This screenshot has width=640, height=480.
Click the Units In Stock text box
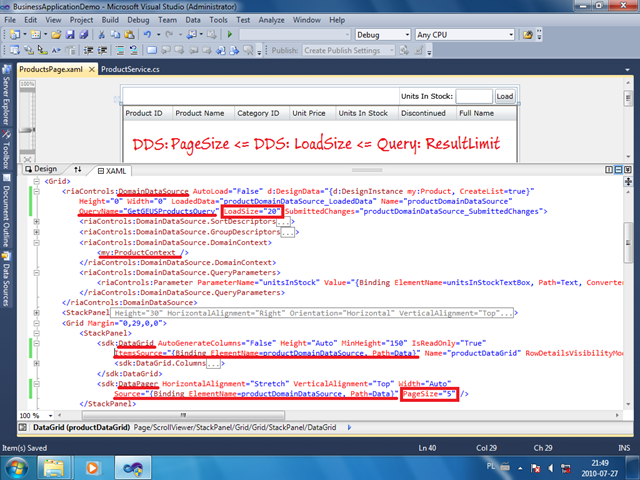(x=473, y=97)
